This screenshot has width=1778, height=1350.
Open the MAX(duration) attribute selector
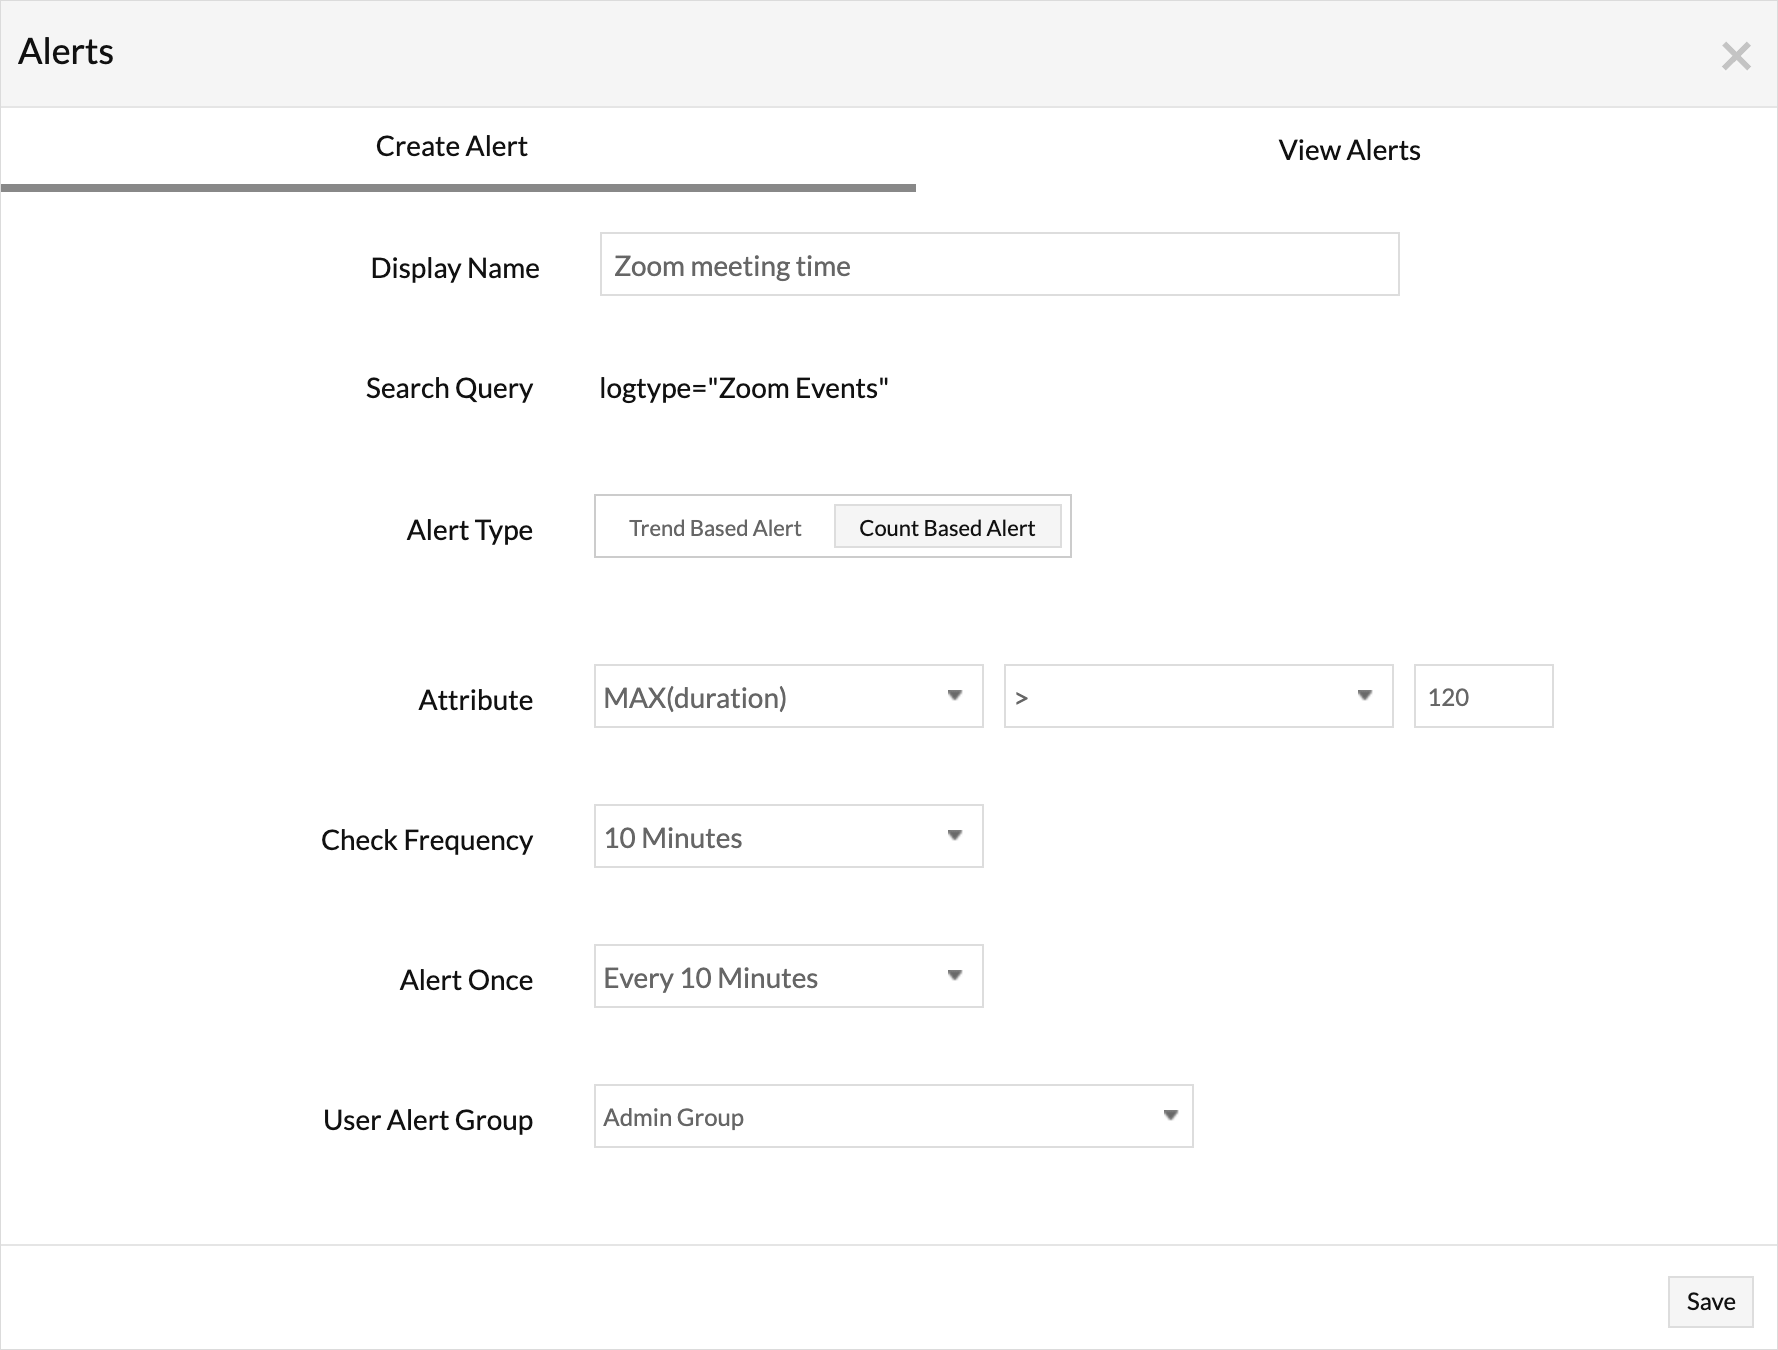(x=788, y=696)
